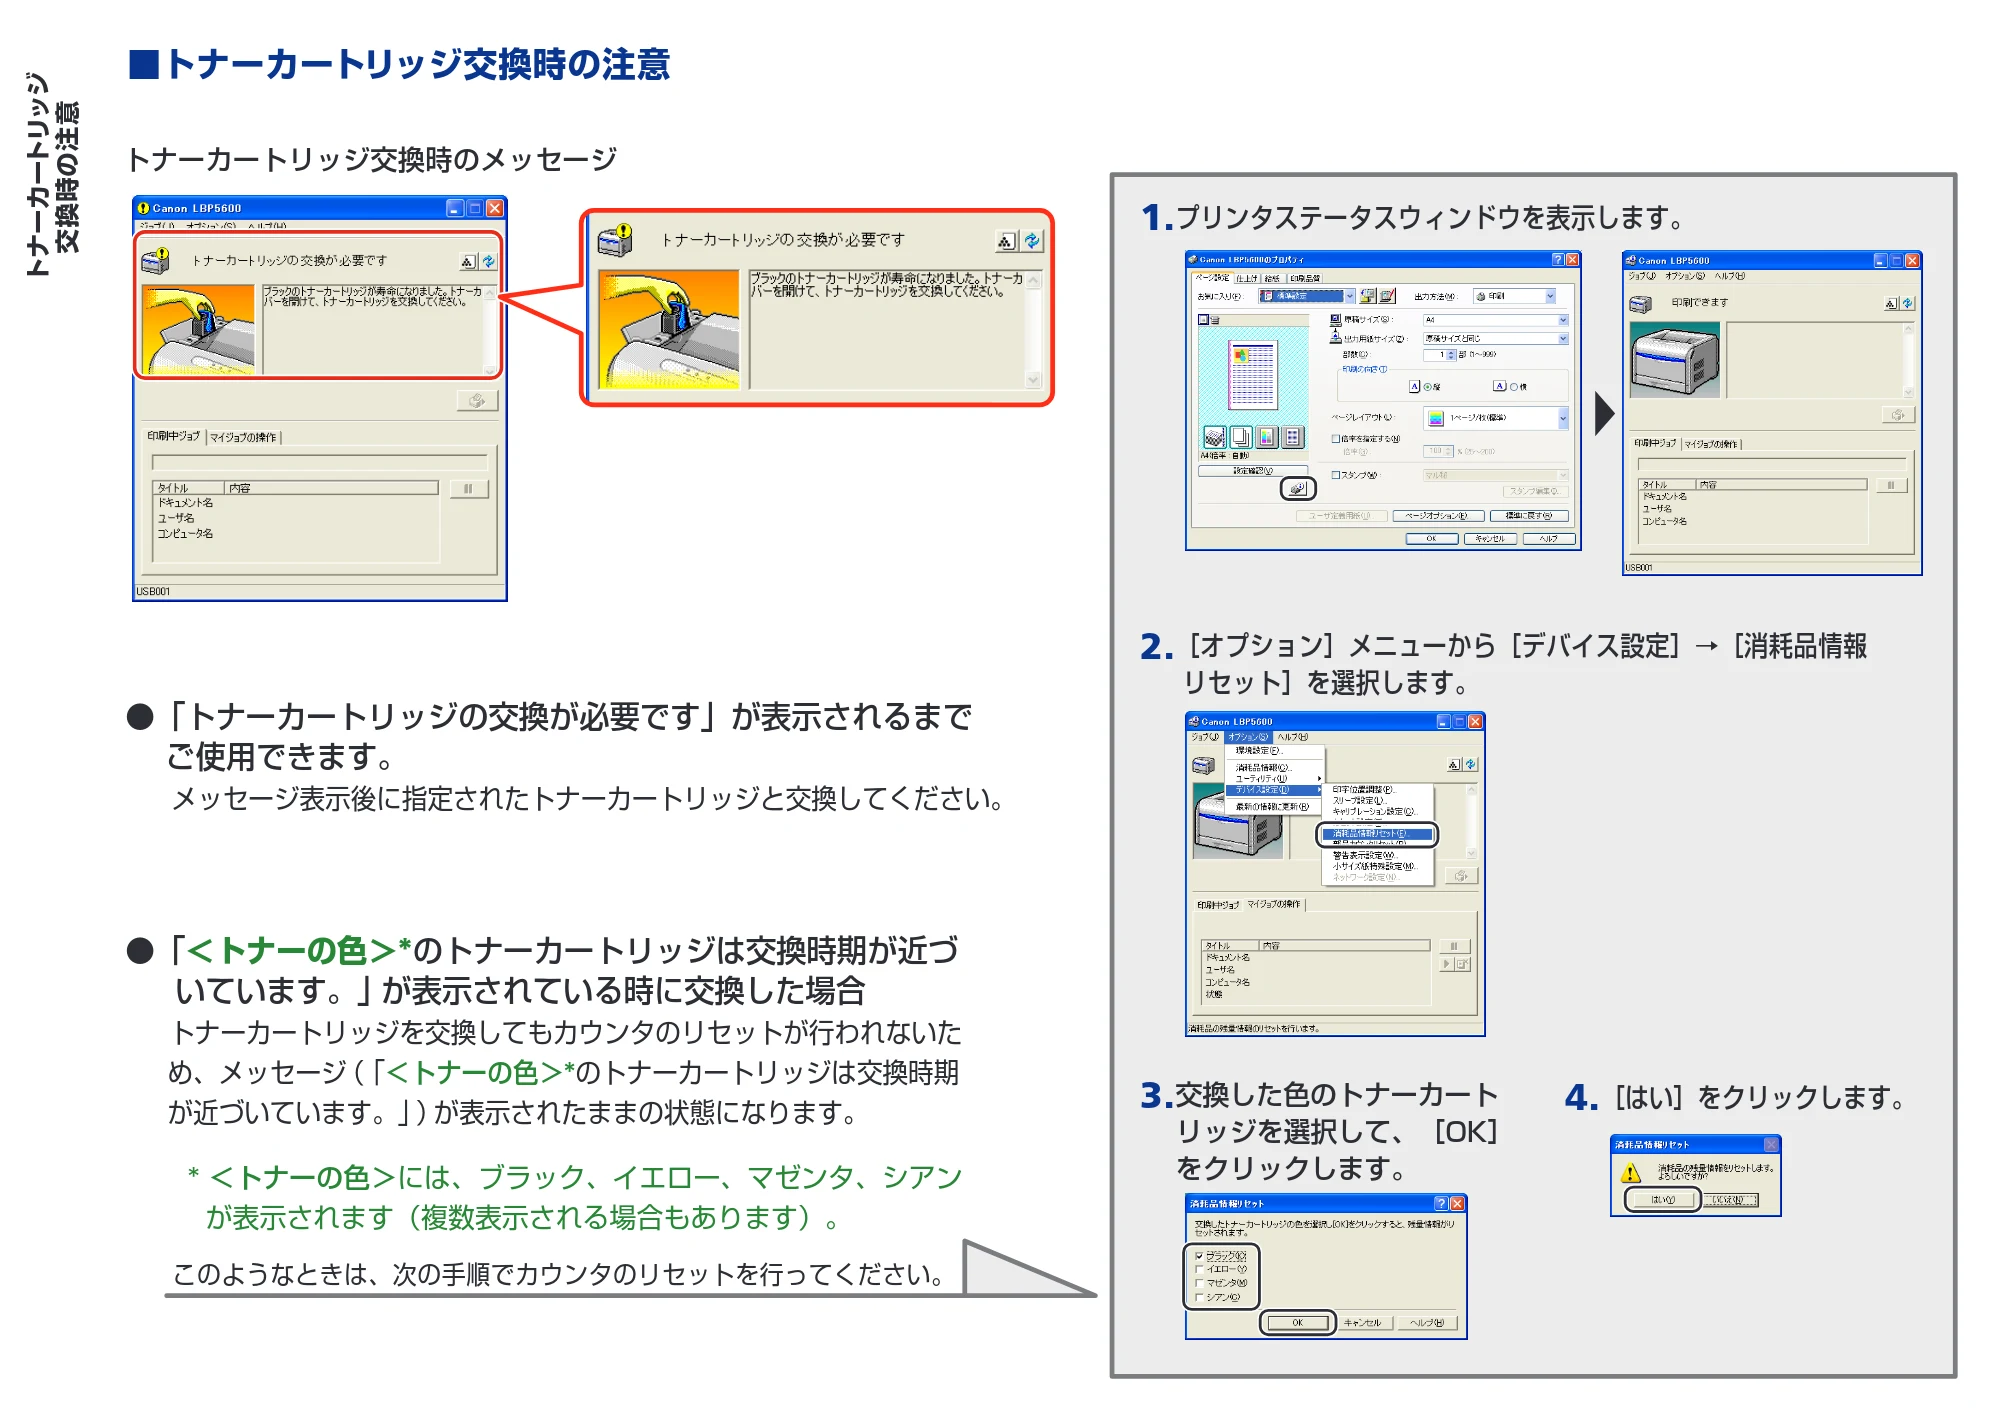
Task: Open consumables info icon in 印刷できます status window
Action: point(1891,303)
